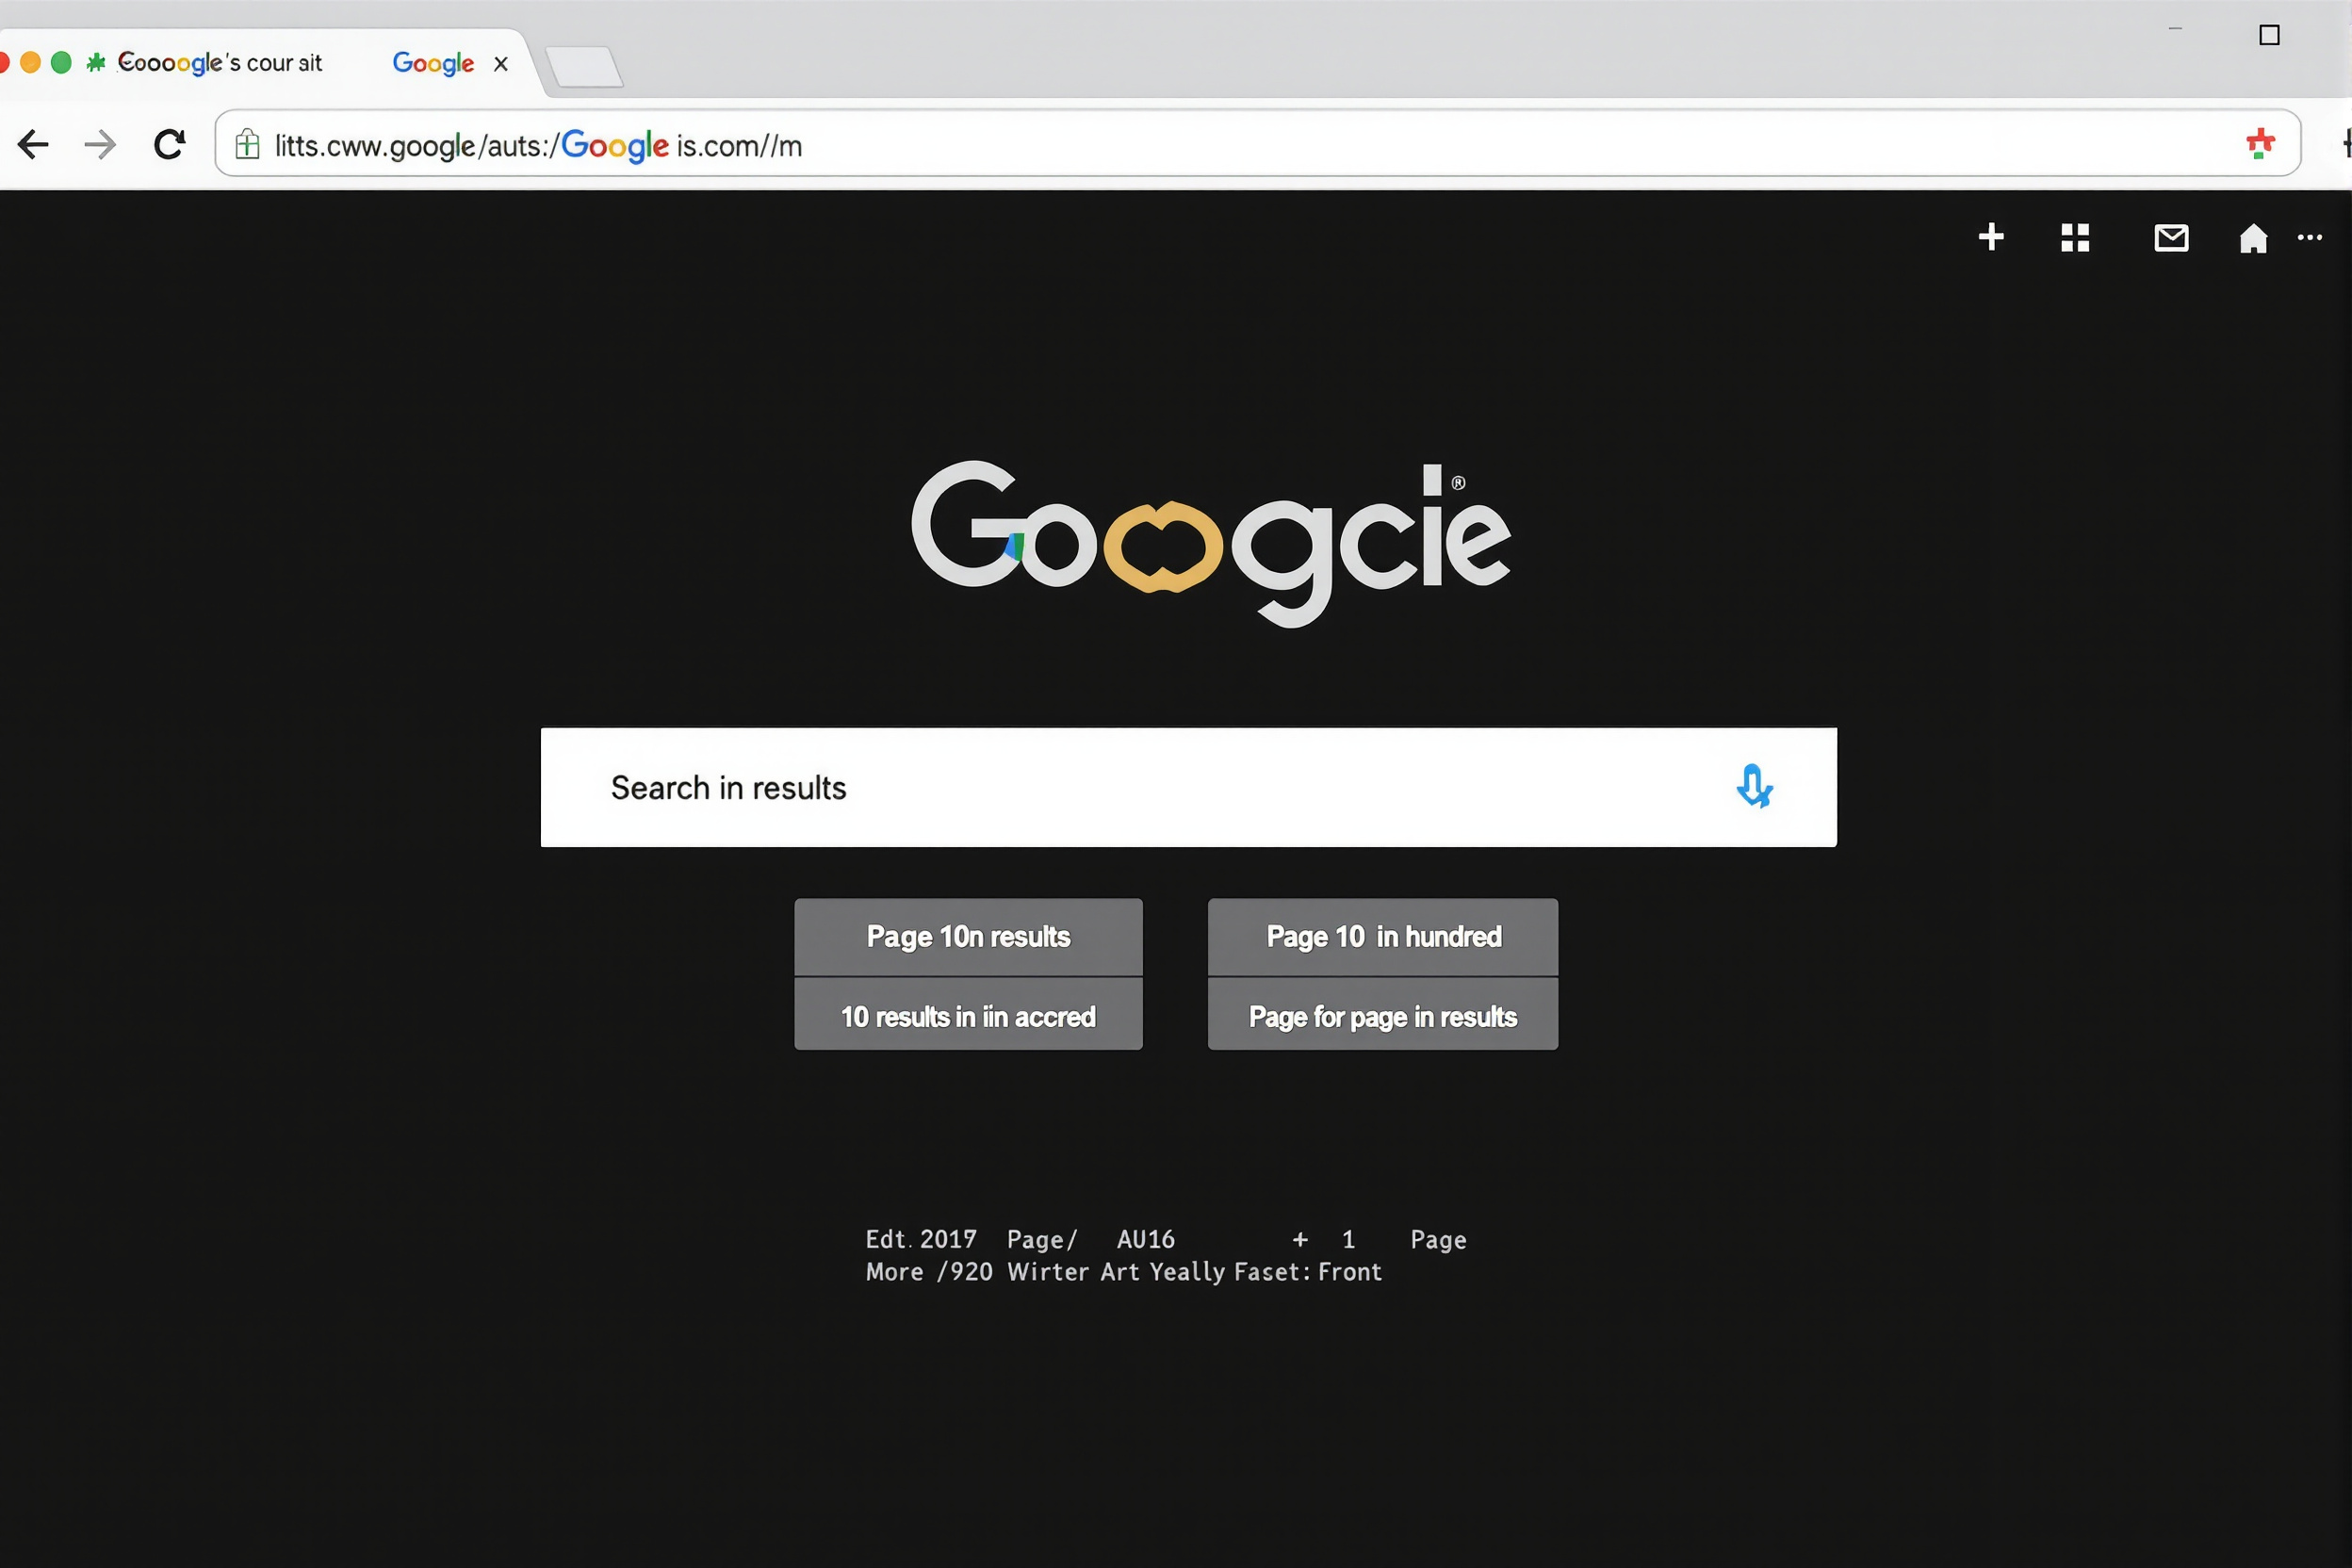Viewport: 2352px width, 1568px height.
Task: Reload the page with the refresh icon
Action: coord(169,145)
